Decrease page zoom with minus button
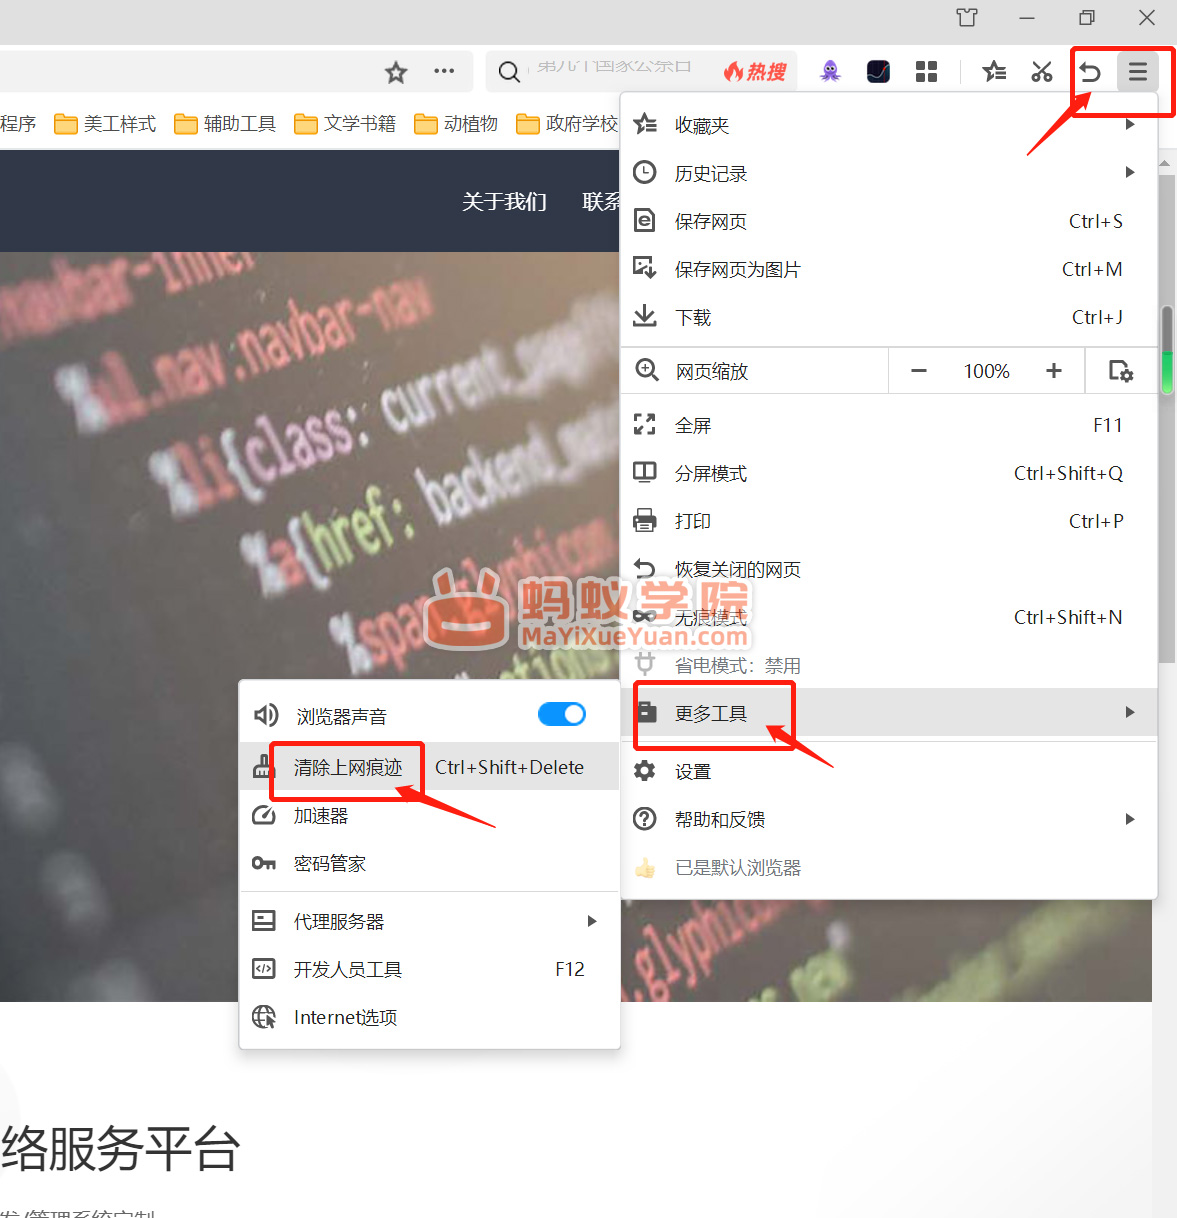 point(919,371)
